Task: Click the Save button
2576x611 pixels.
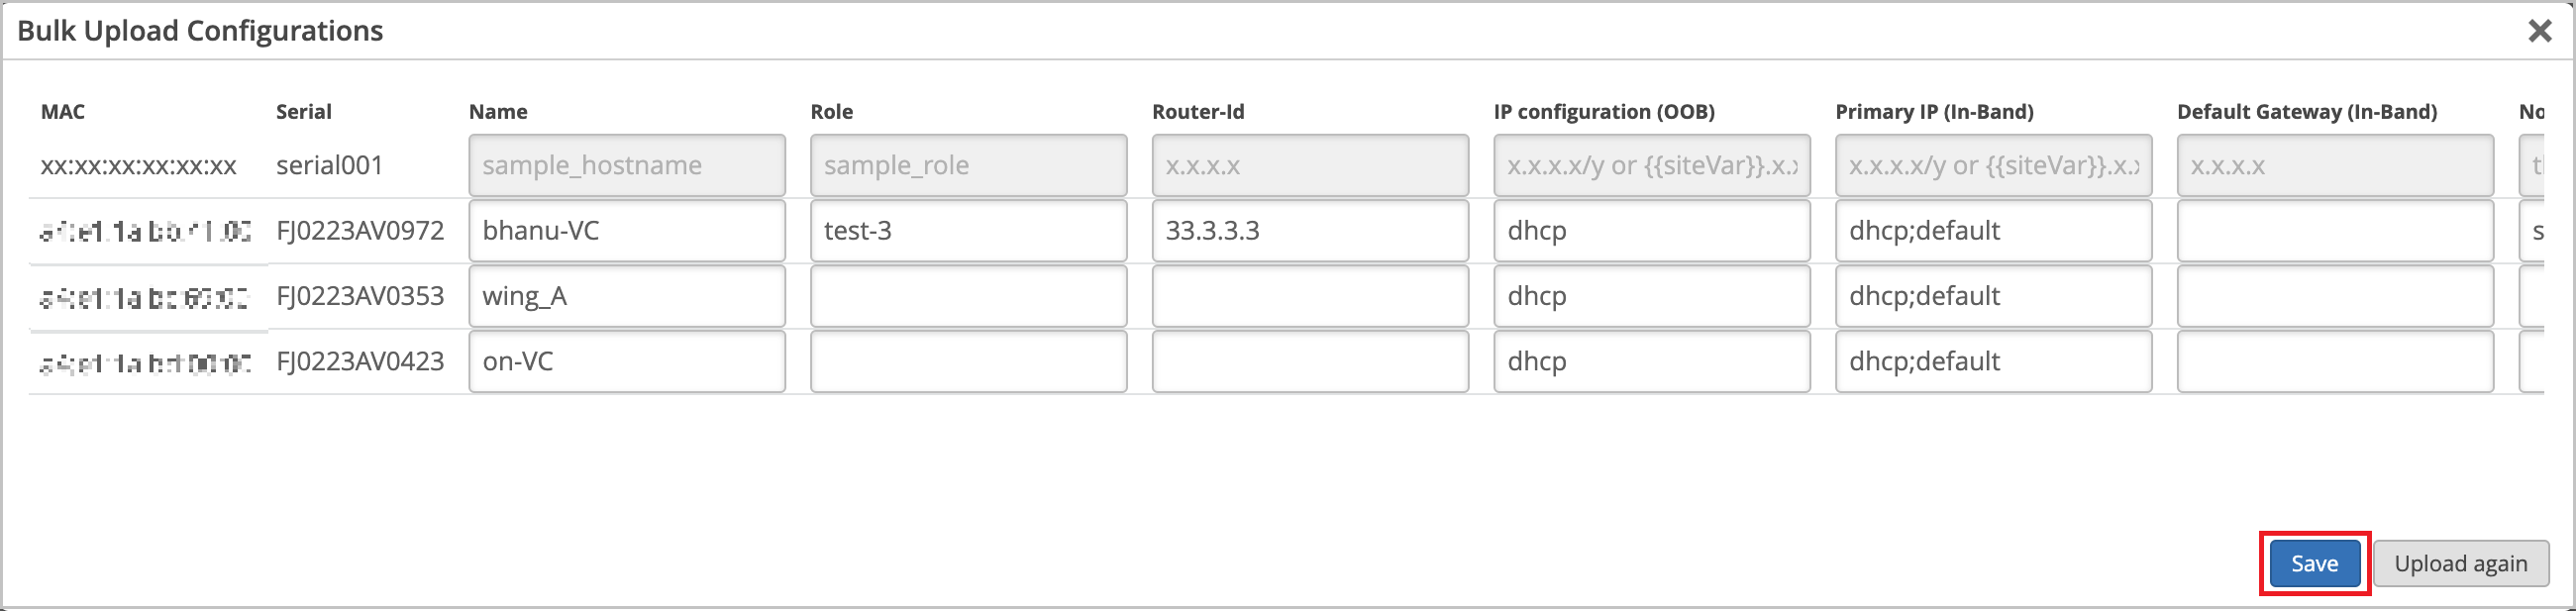Action: [2314, 564]
